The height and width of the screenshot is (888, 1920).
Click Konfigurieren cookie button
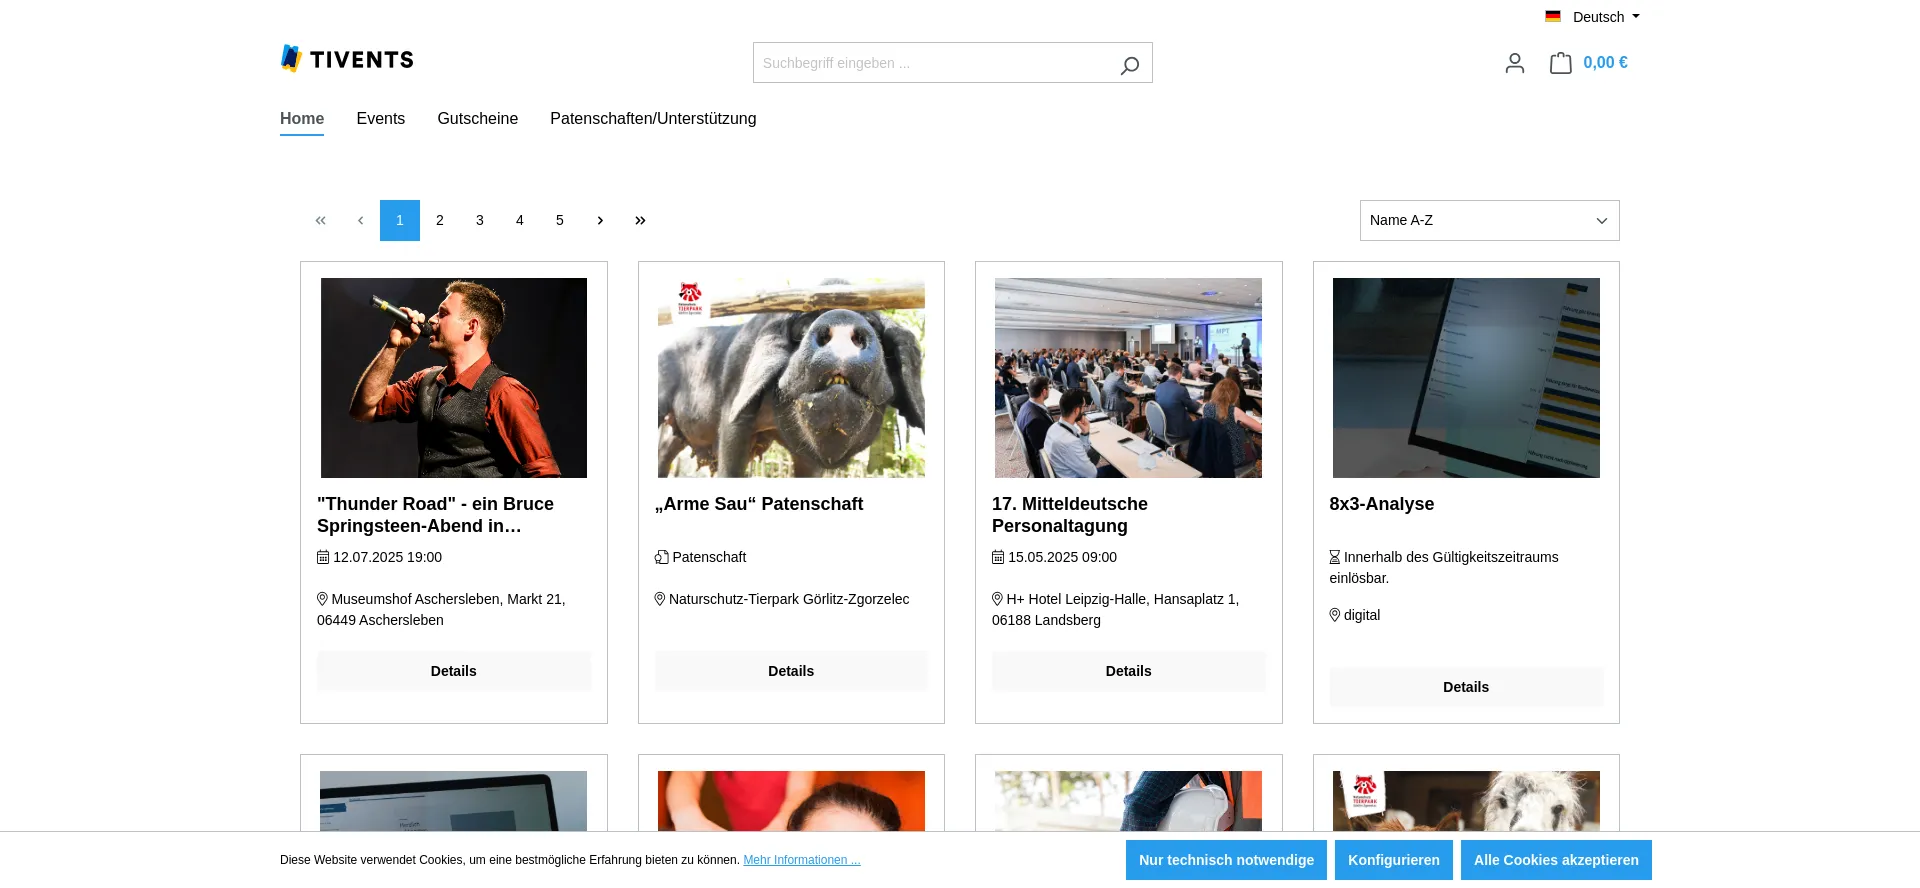[1394, 860]
